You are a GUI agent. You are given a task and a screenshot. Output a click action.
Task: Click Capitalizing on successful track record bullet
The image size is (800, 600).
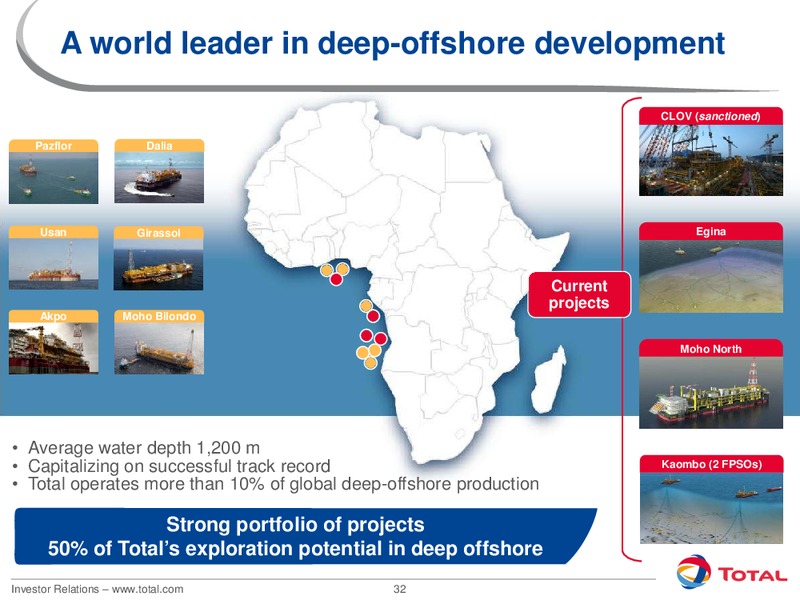click(x=179, y=466)
